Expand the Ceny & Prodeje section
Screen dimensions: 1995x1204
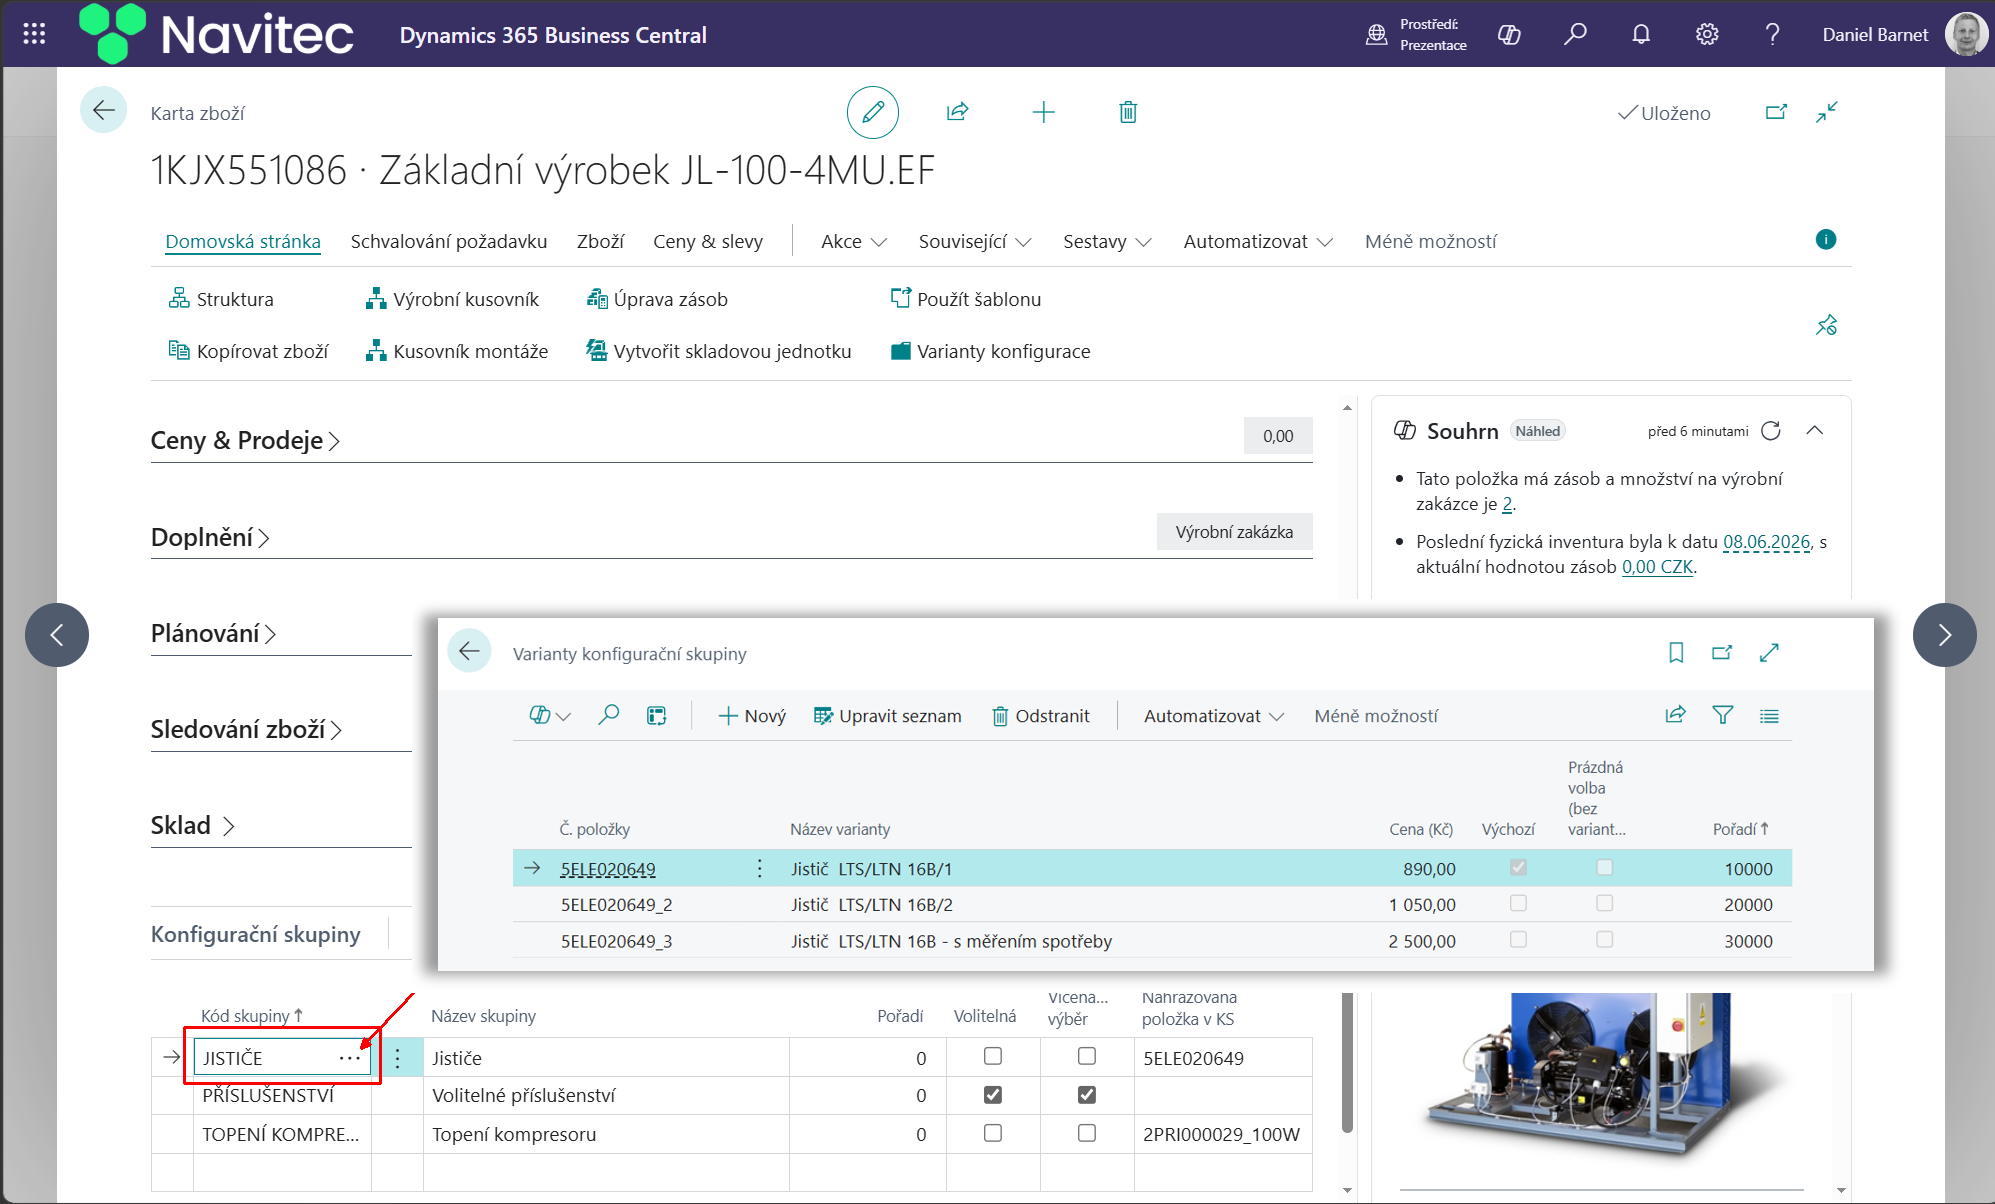[x=245, y=440]
